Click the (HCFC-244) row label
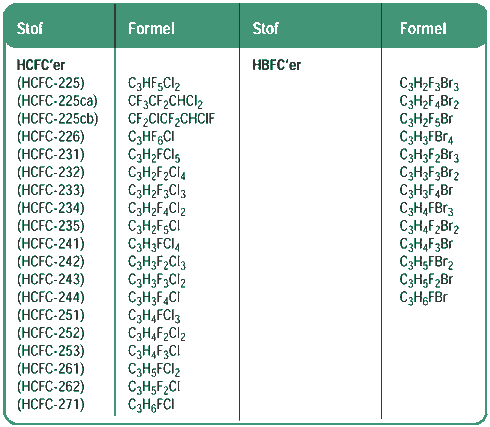Viewport: 490px width, 427px height. click(51, 297)
